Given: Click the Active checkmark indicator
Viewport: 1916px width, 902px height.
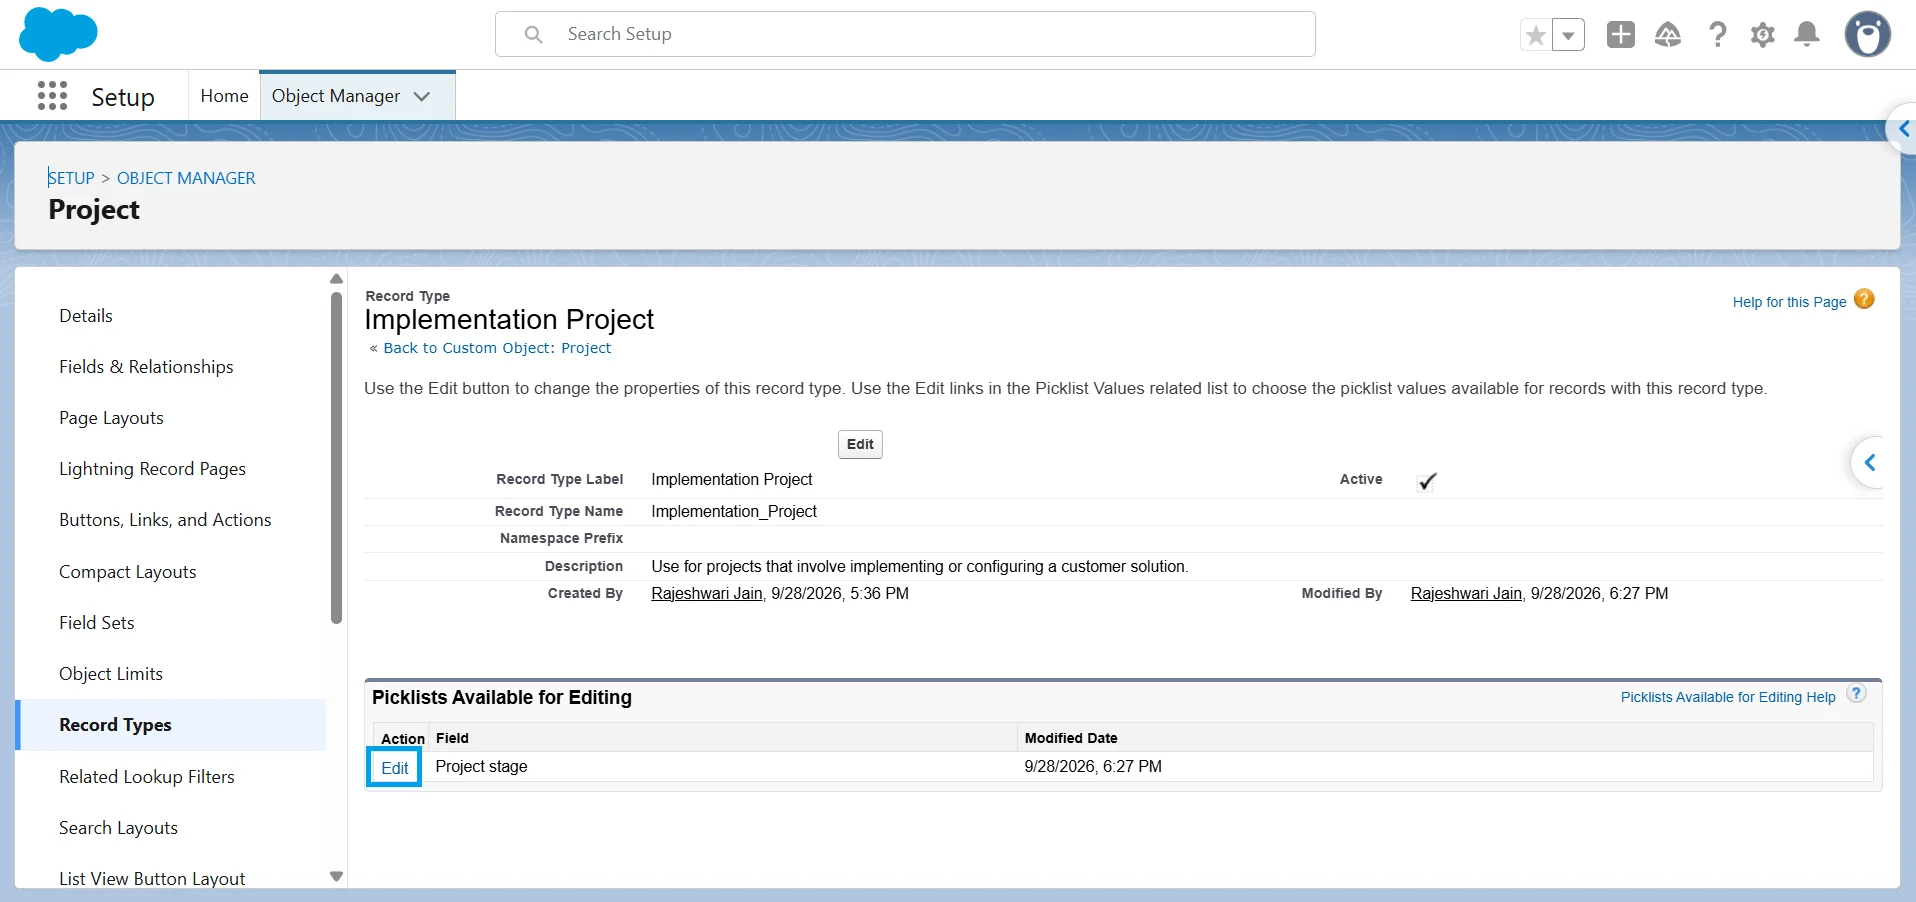Looking at the screenshot, I should 1427,481.
